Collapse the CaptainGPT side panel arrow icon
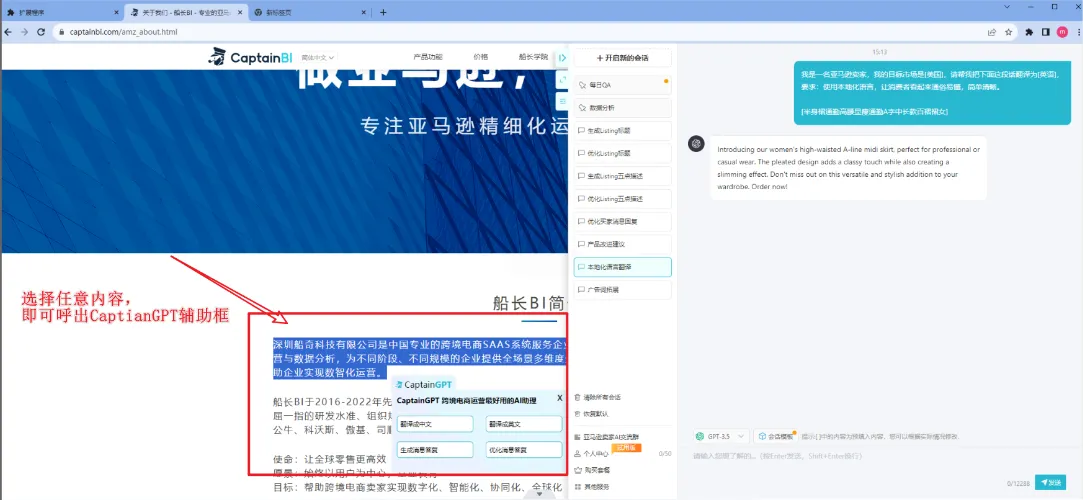 (562, 58)
